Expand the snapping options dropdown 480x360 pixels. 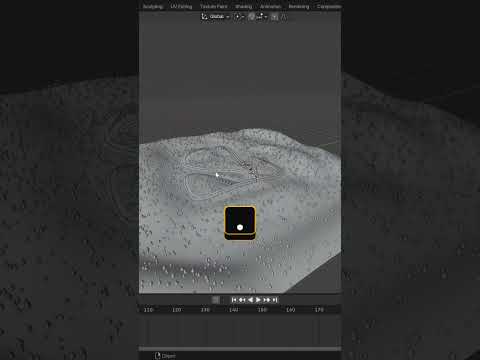(262, 17)
